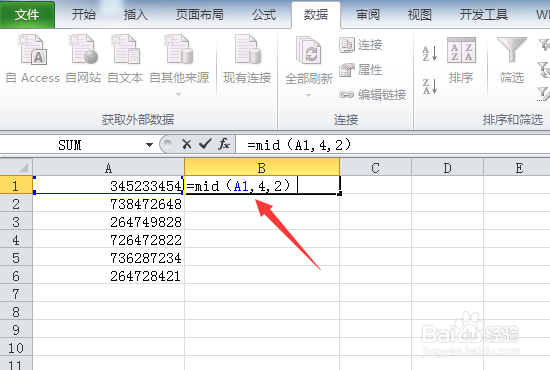
Task: Cancel formula entry with X
Action: pos(187,144)
